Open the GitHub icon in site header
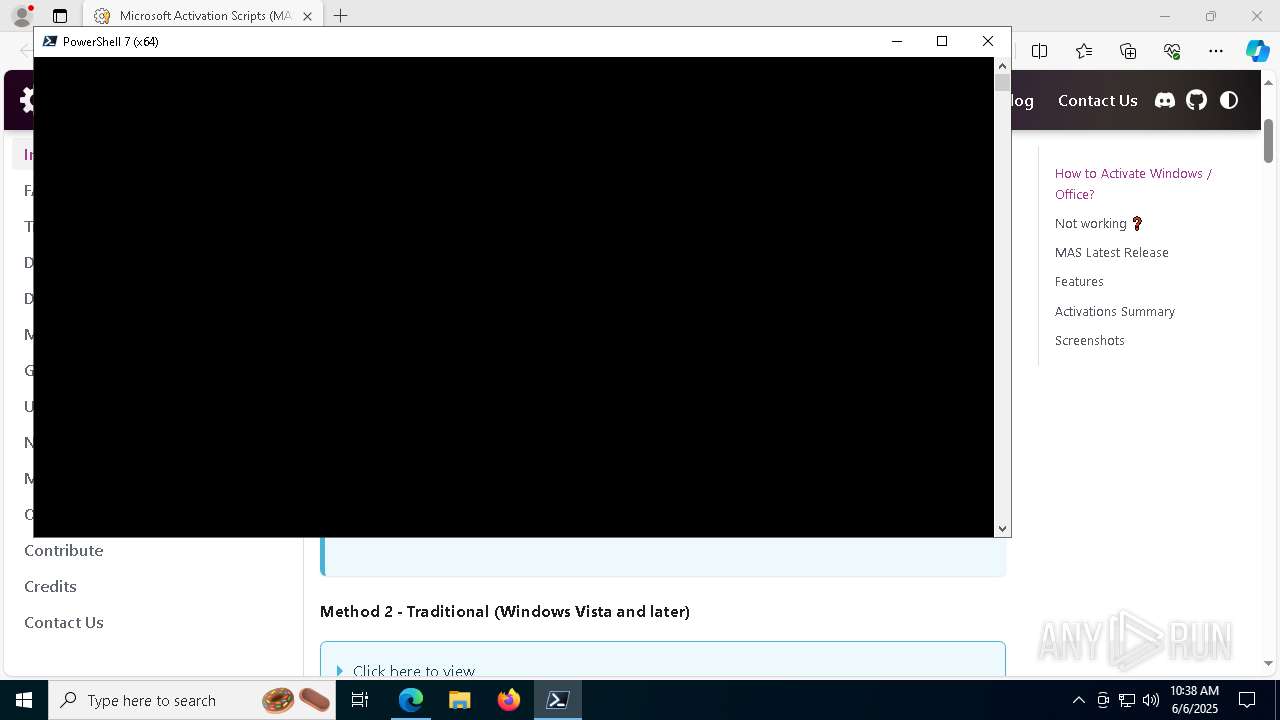 click(1197, 100)
